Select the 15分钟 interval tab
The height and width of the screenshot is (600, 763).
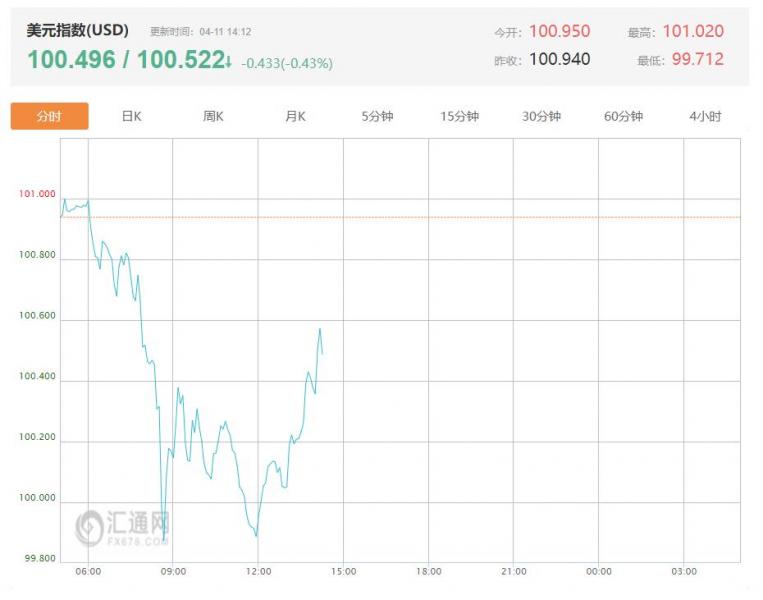(459, 116)
